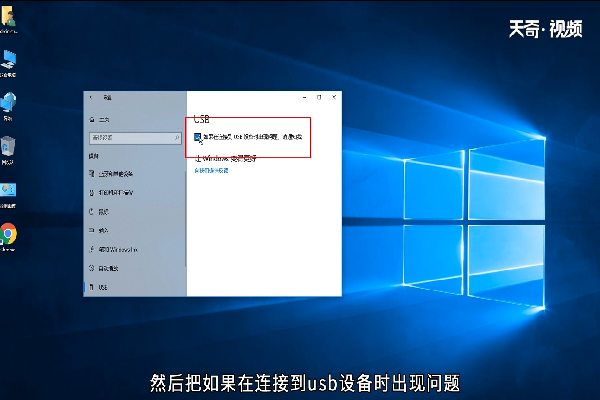Screen dimensions: 600x400
Task: Focus the Settings search box
Action: tap(135, 138)
